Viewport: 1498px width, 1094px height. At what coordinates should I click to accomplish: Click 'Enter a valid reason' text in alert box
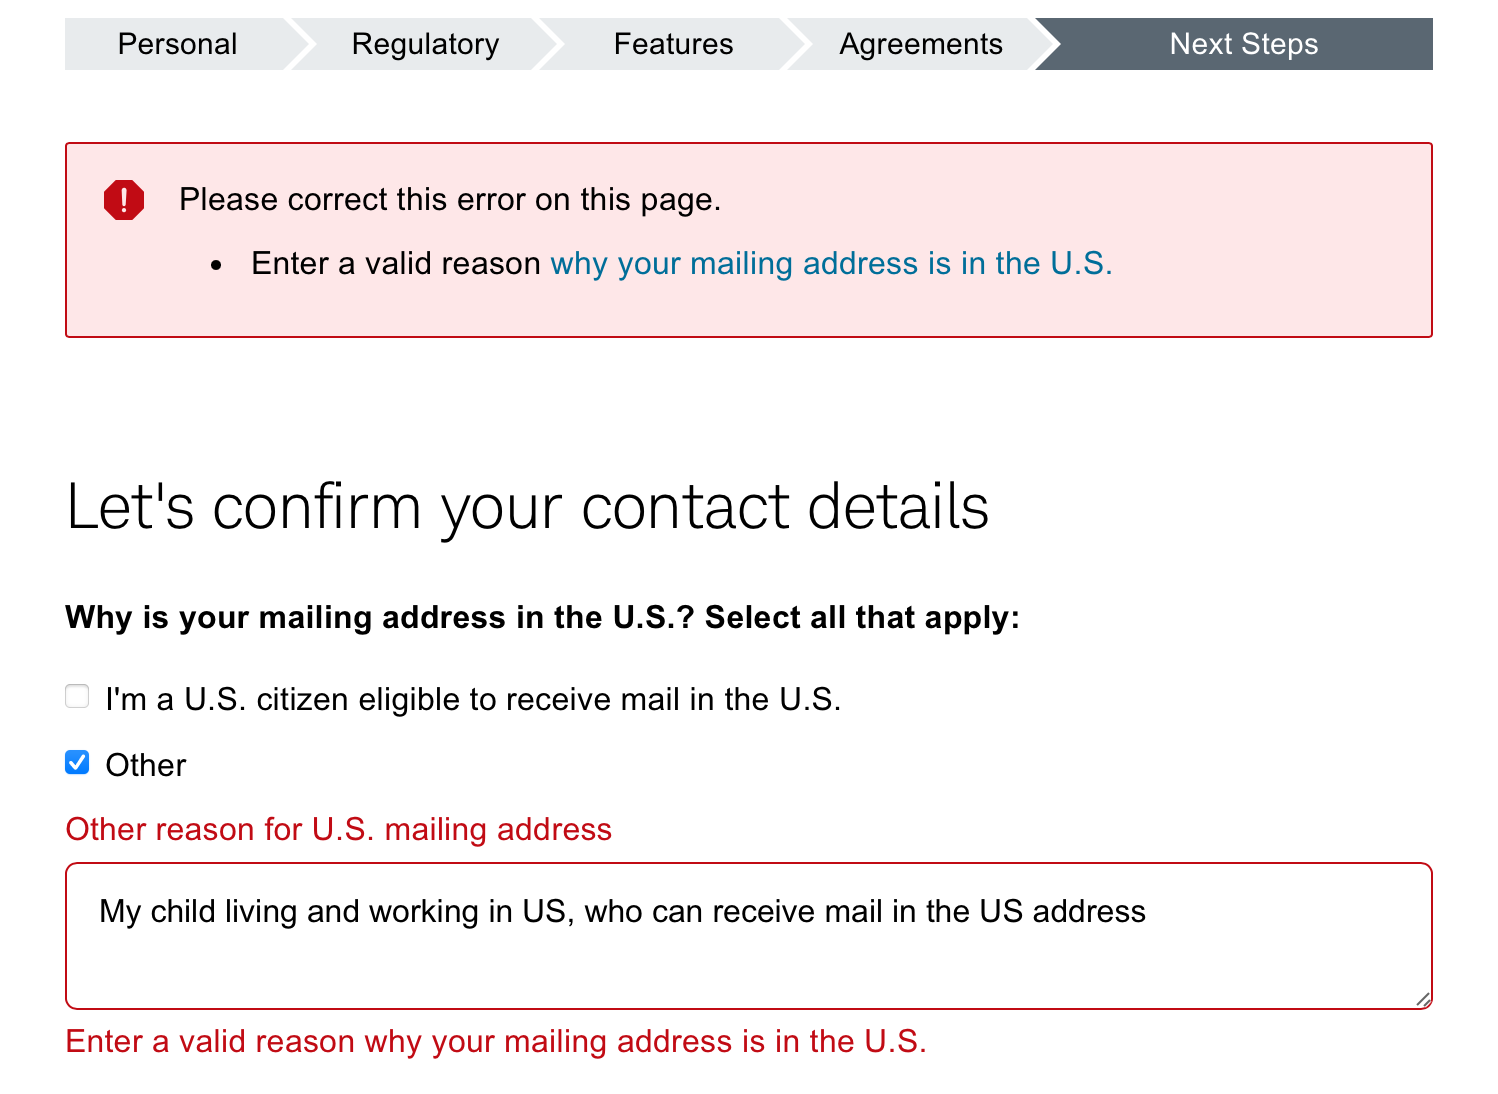coord(396,263)
